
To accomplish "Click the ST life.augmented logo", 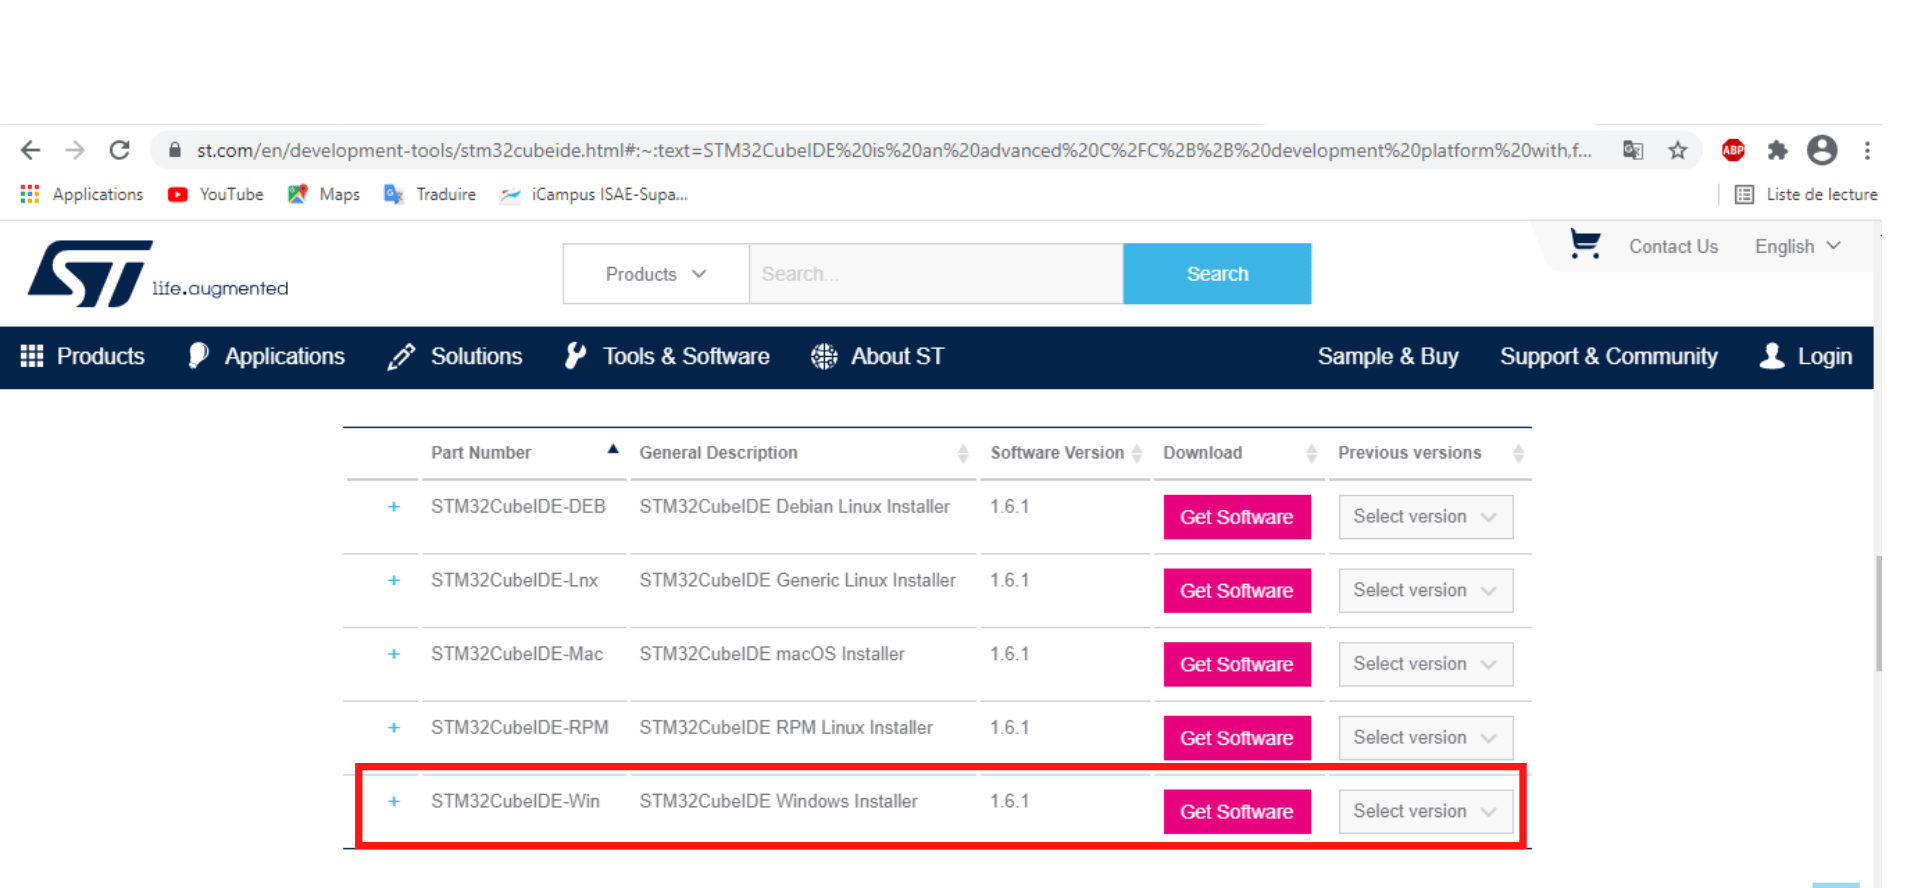I will (x=158, y=273).
